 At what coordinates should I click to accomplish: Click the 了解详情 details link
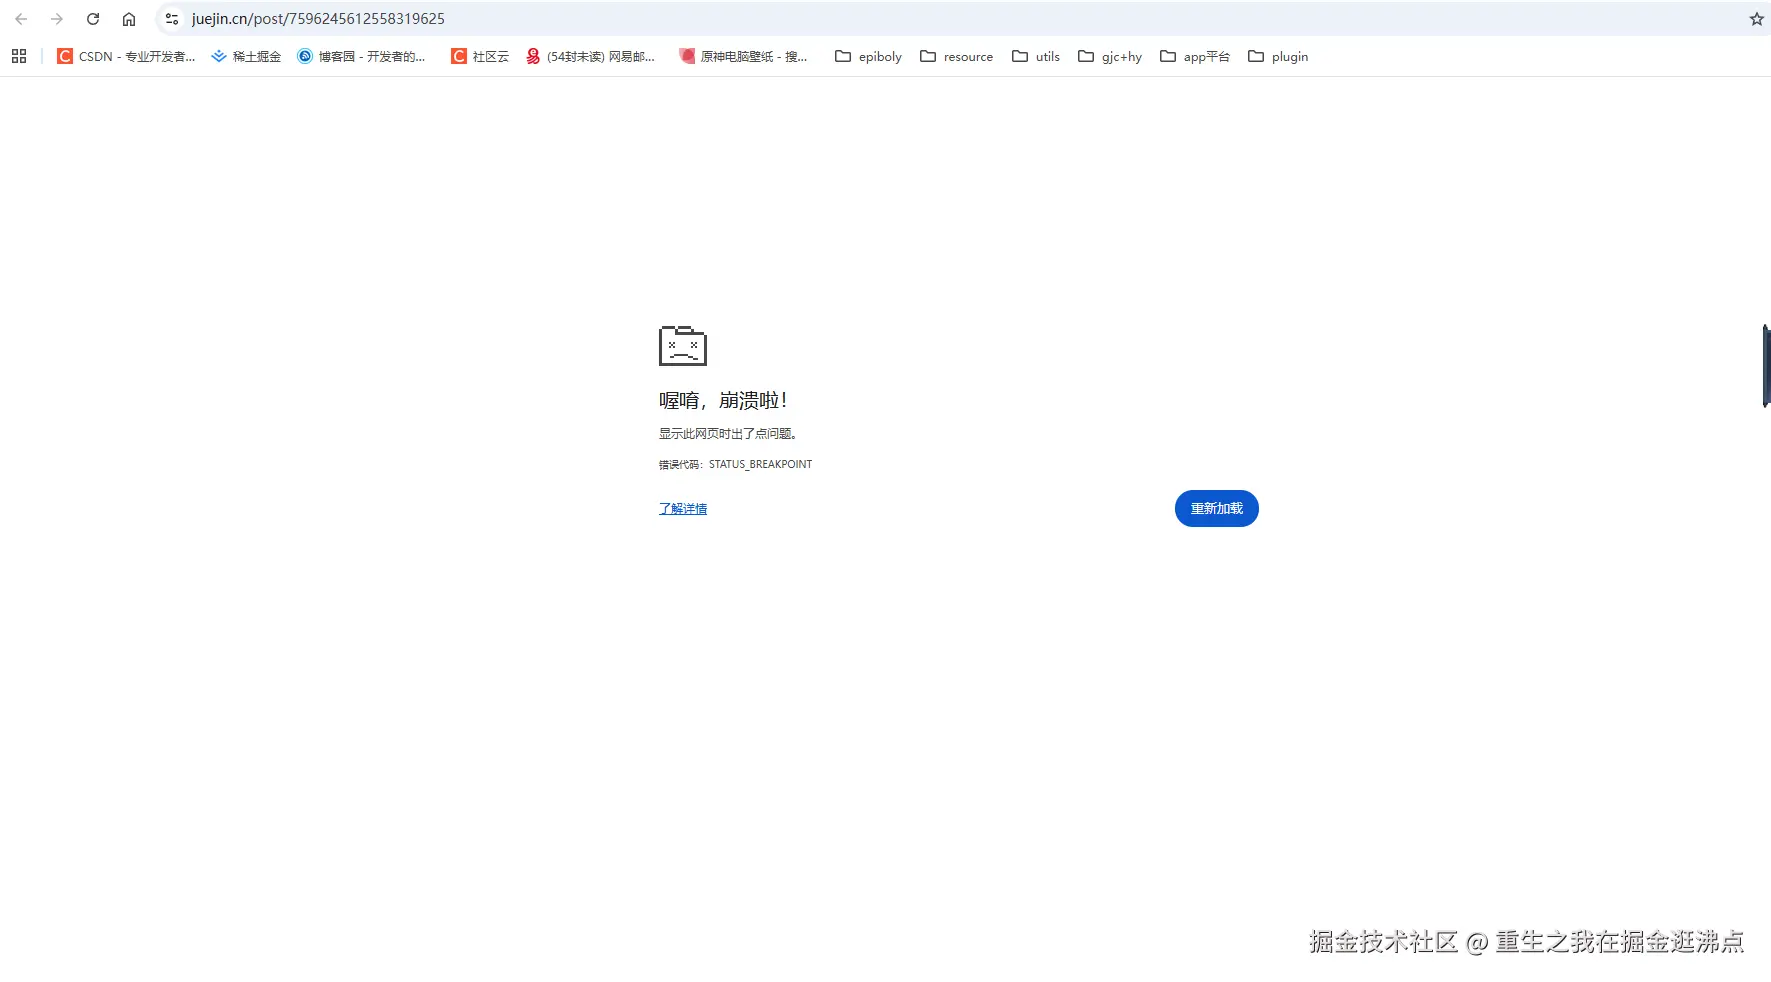tap(682, 508)
